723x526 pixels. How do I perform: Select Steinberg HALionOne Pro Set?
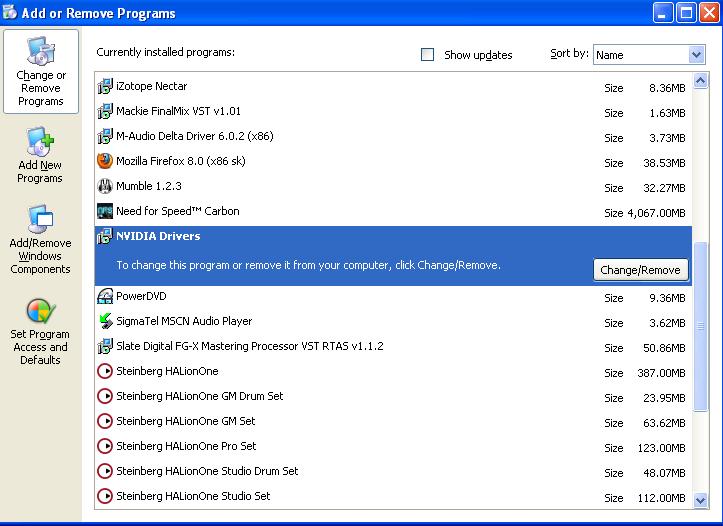(393, 446)
